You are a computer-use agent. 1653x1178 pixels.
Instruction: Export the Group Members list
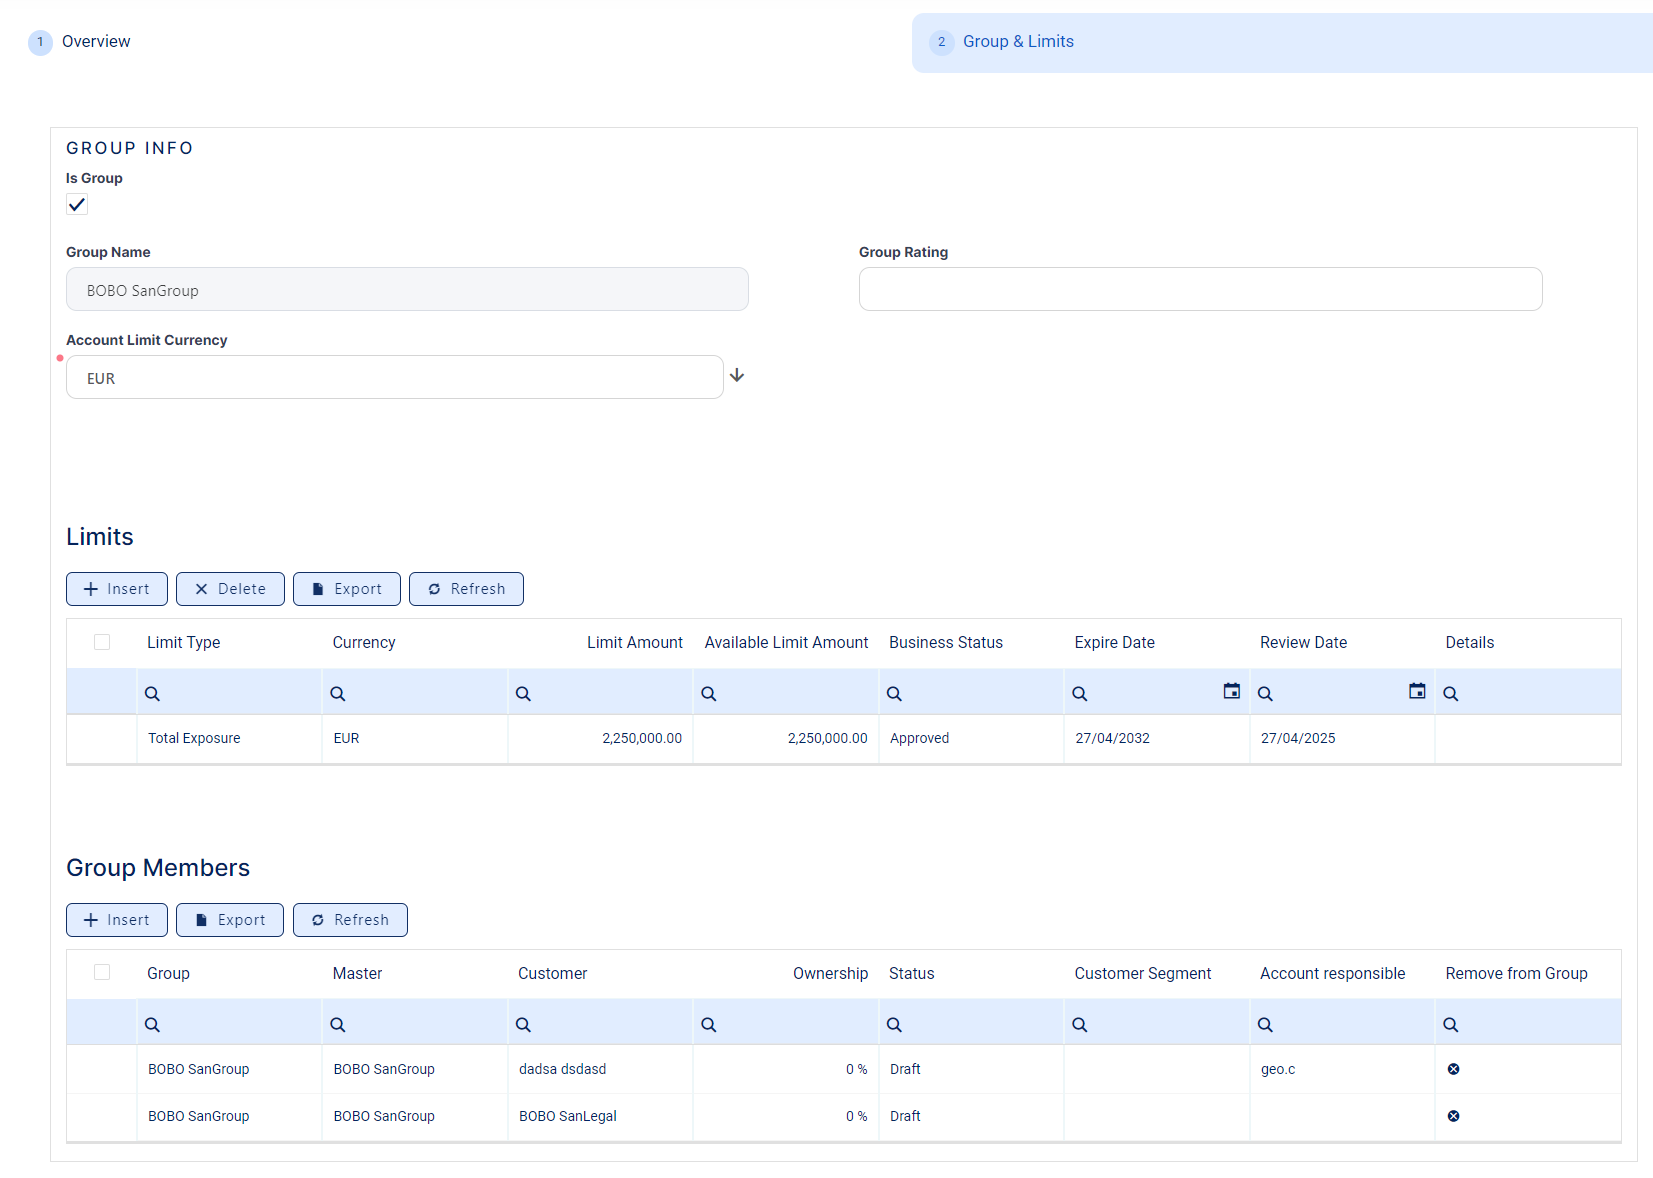[x=230, y=920]
